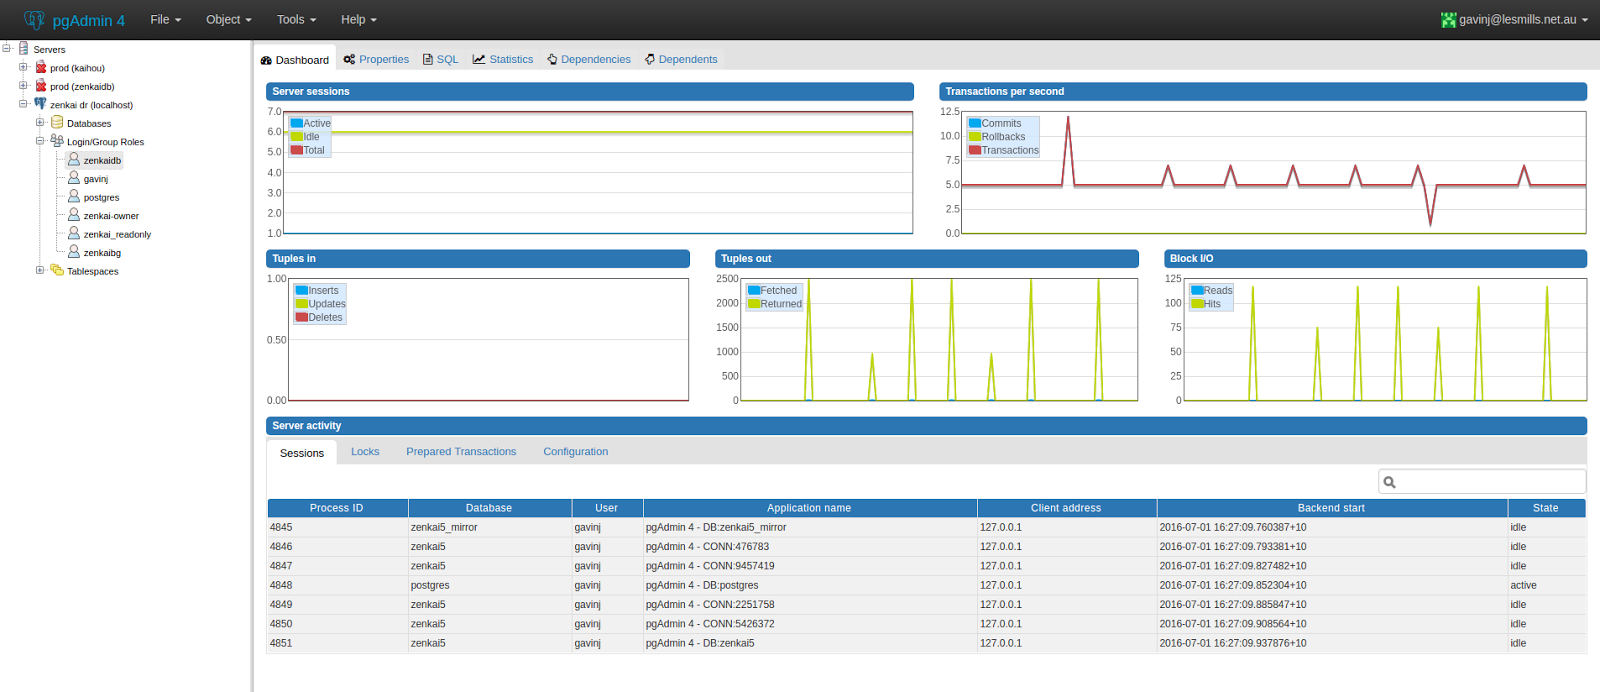1600x692 pixels.
Task: Sort by the Backend start column header
Action: [x=1331, y=508]
